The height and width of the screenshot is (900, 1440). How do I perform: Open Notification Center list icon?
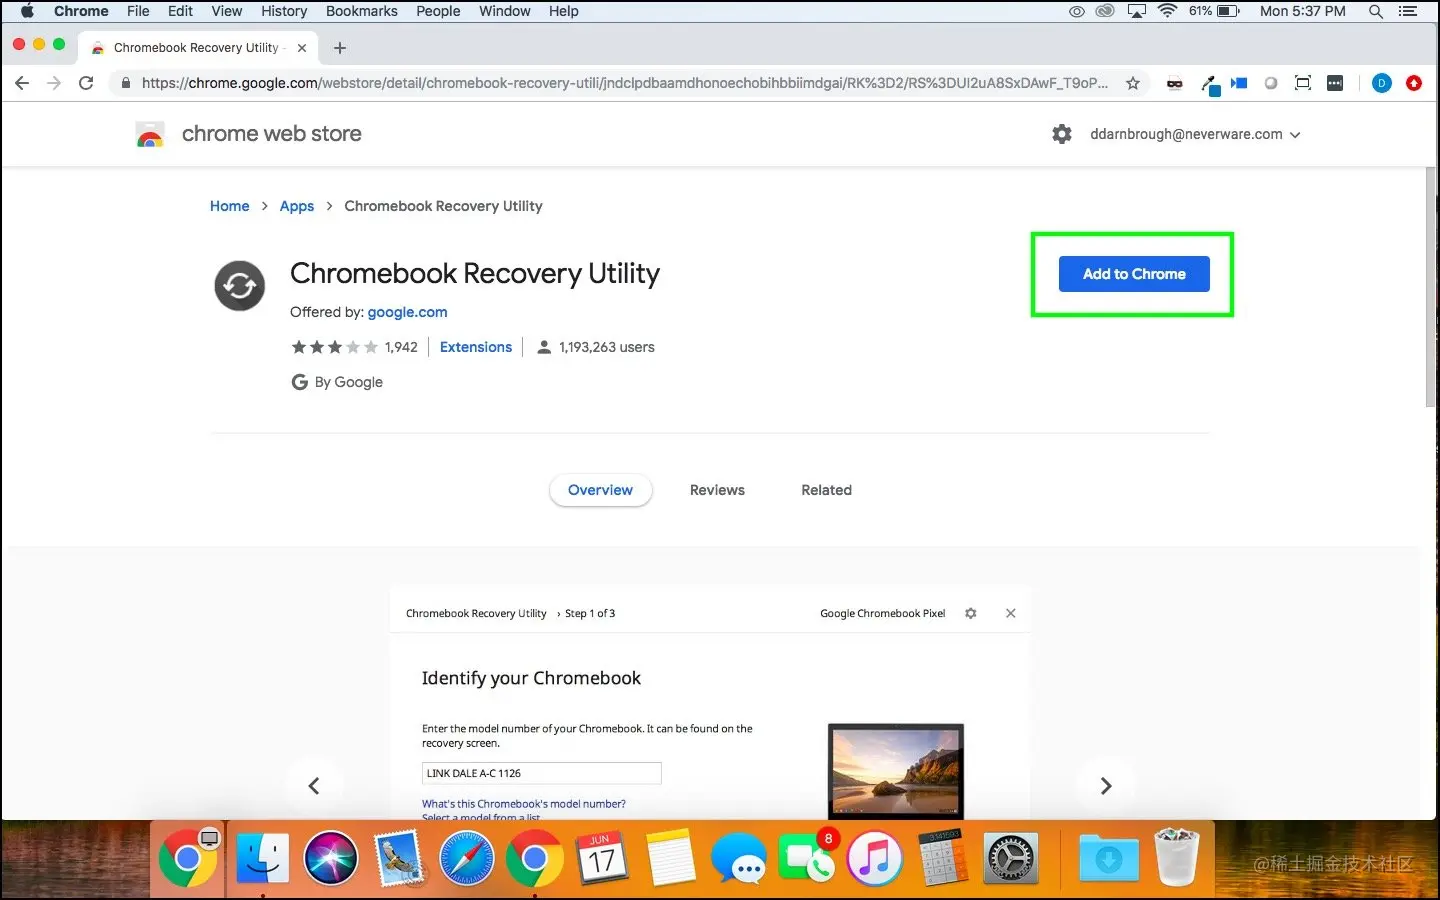click(1408, 11)
